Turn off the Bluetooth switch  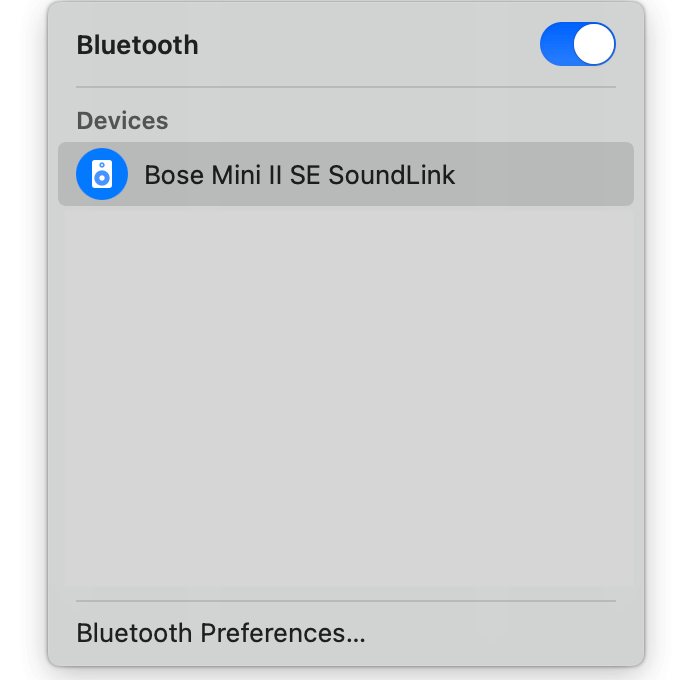(x=577, y=45)
